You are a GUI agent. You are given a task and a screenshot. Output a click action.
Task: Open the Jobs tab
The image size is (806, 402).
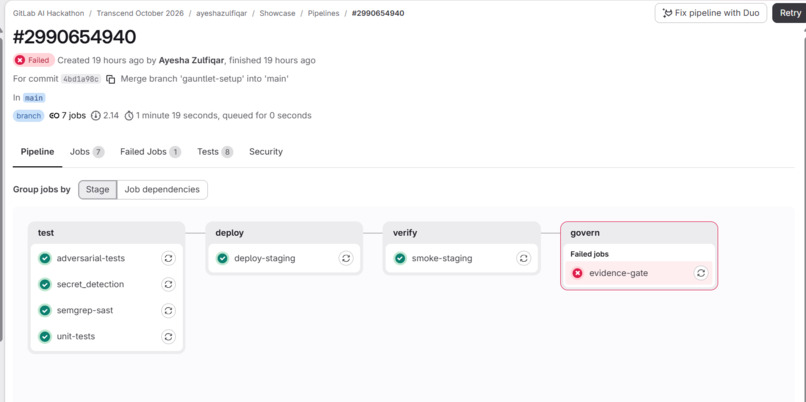point(87,152)
